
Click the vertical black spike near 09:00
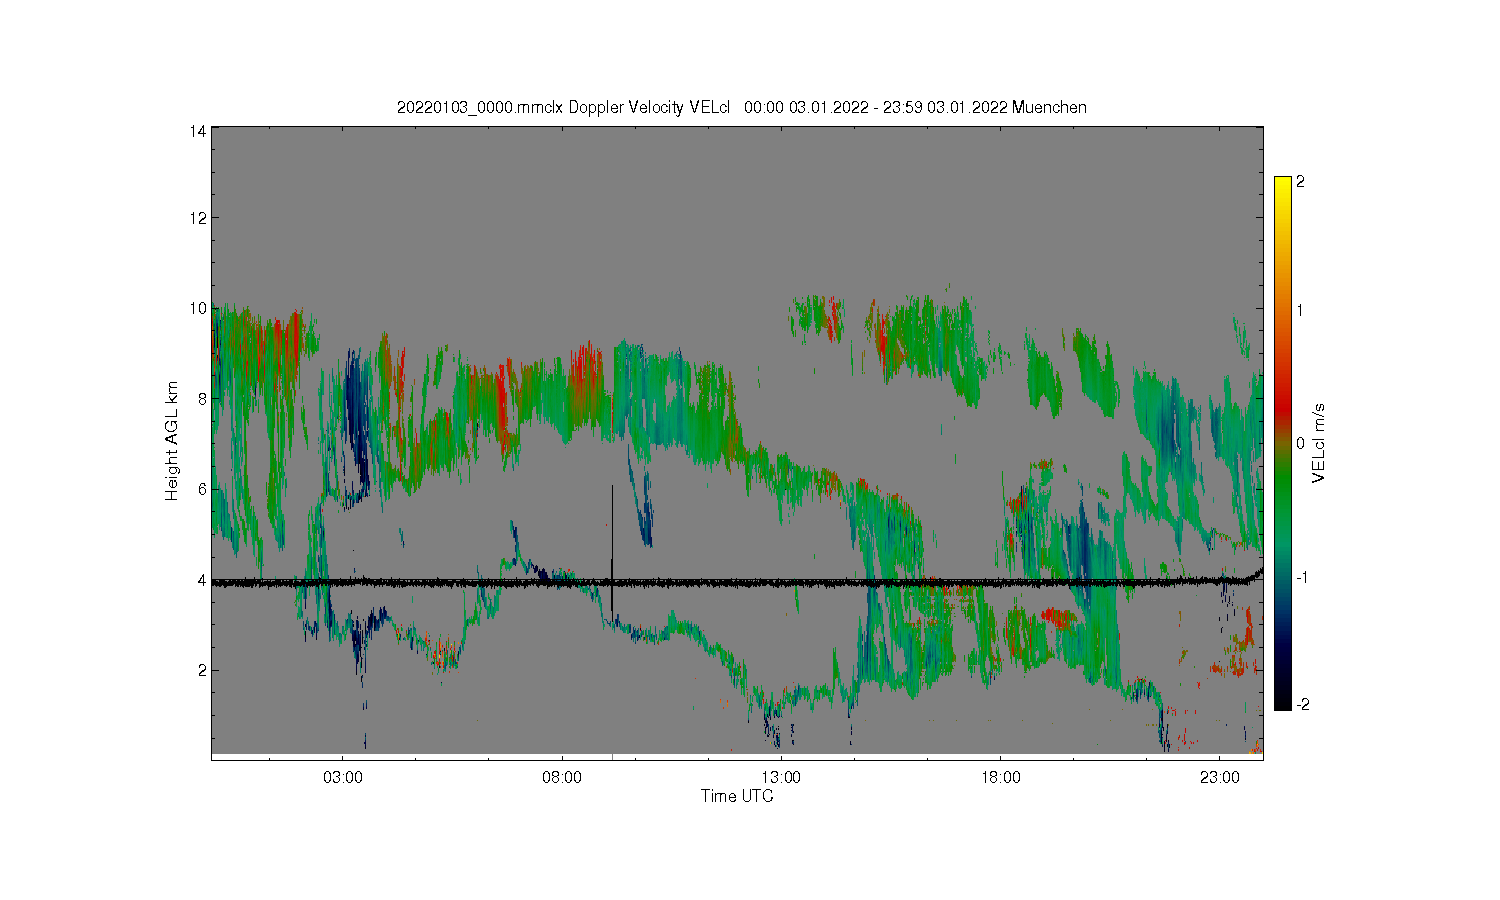(612, 550)
